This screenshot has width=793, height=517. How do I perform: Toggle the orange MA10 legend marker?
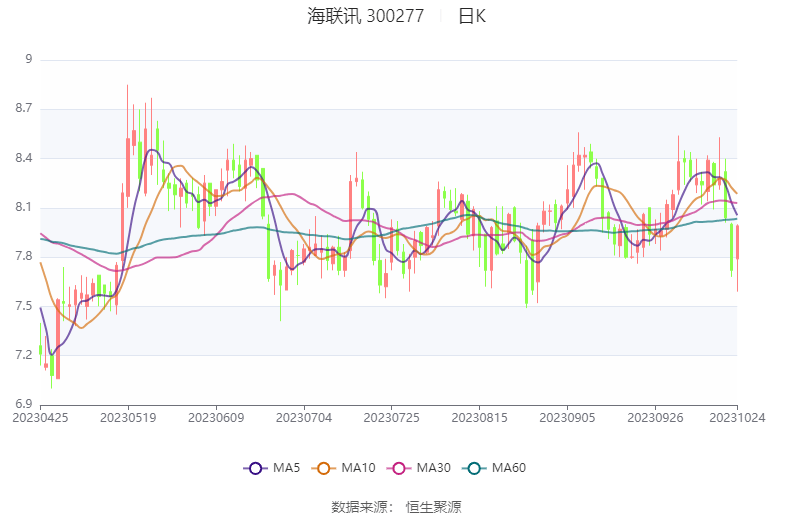tap(327, 468)
